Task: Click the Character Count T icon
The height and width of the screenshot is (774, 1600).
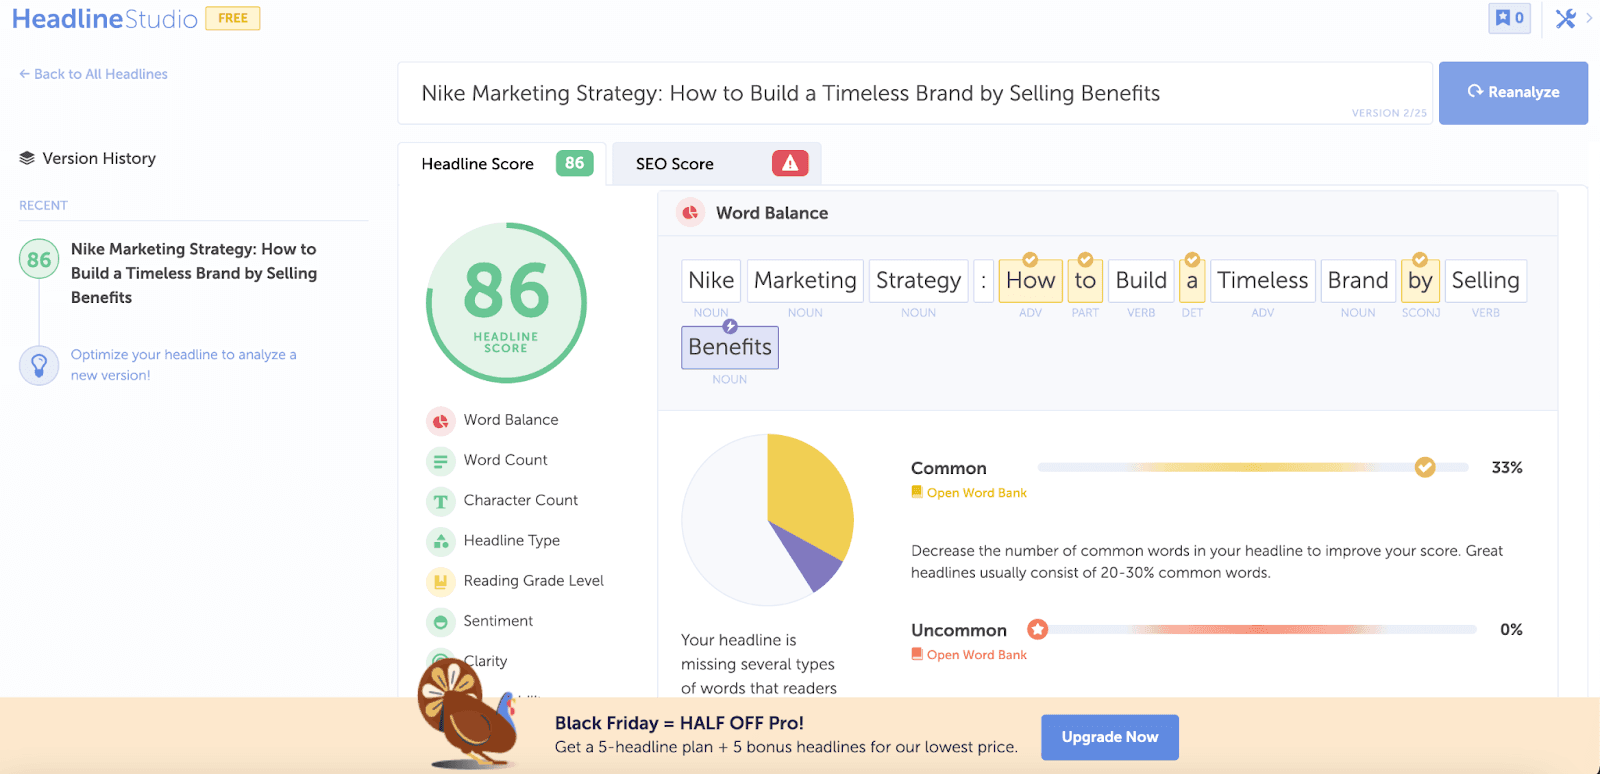Action: tap(440, 501)
